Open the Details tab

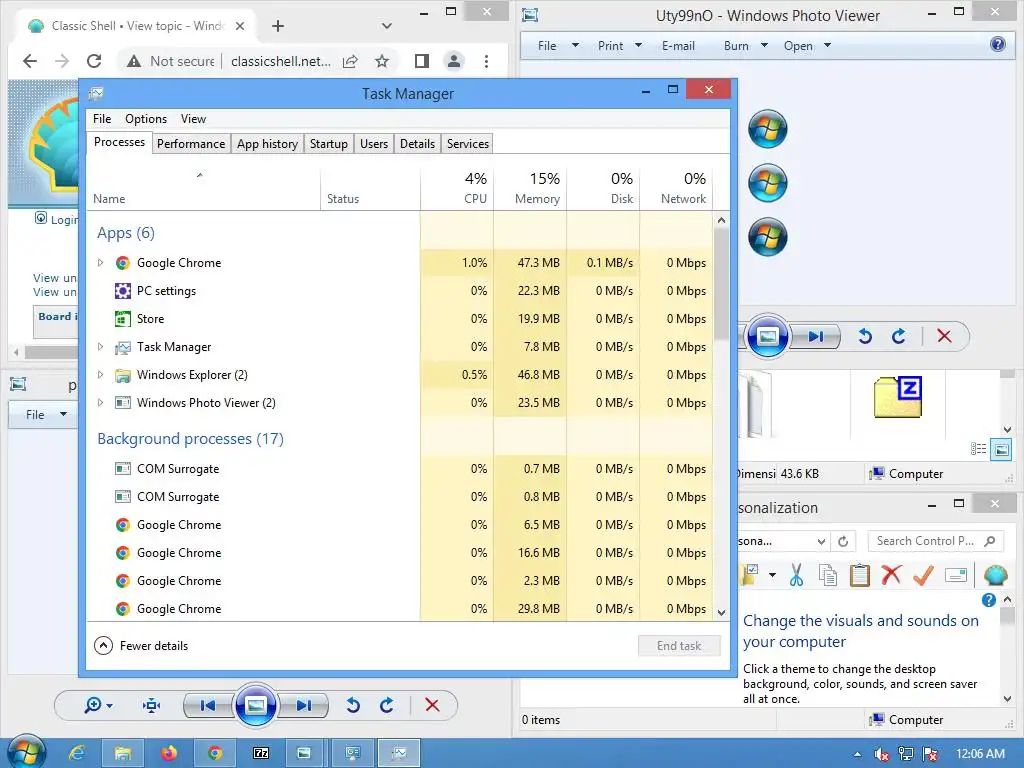pos(417,144)
